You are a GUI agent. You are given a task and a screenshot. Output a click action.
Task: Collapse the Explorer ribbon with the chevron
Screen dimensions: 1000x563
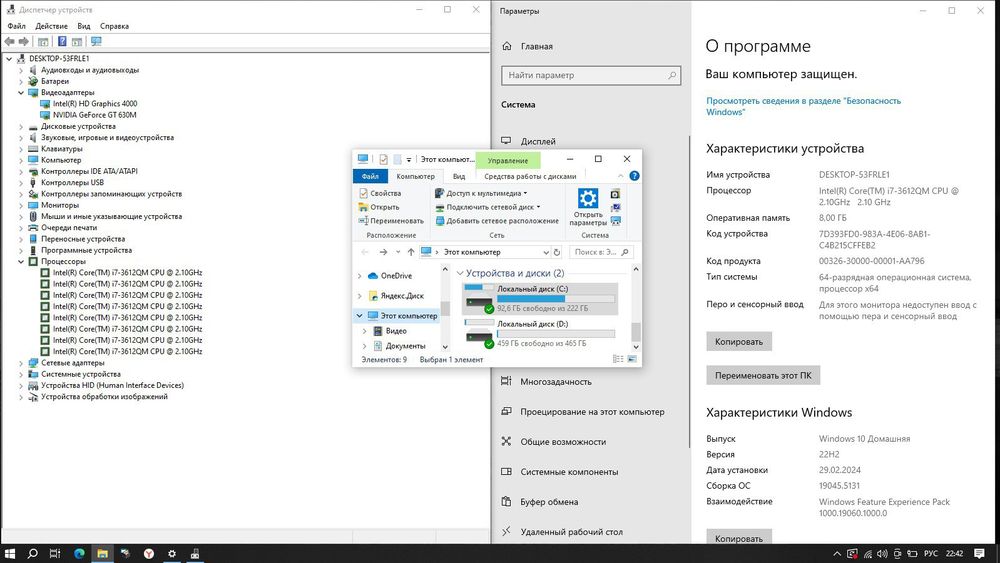[x=621, y=176]
